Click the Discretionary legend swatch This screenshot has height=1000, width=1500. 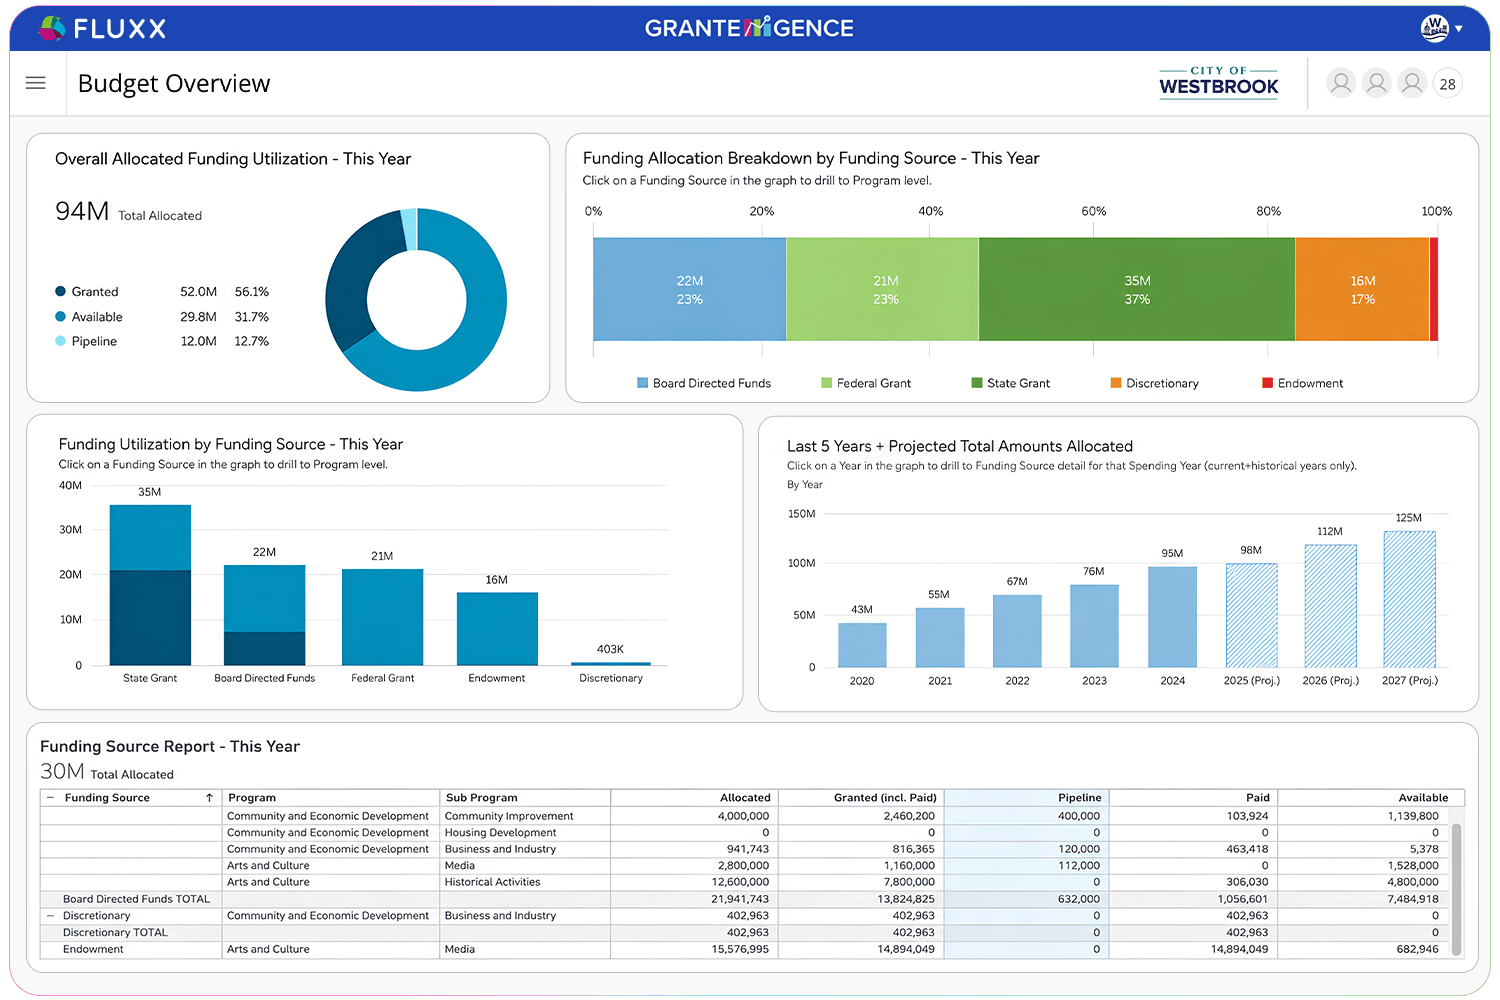click(1116, 383)
